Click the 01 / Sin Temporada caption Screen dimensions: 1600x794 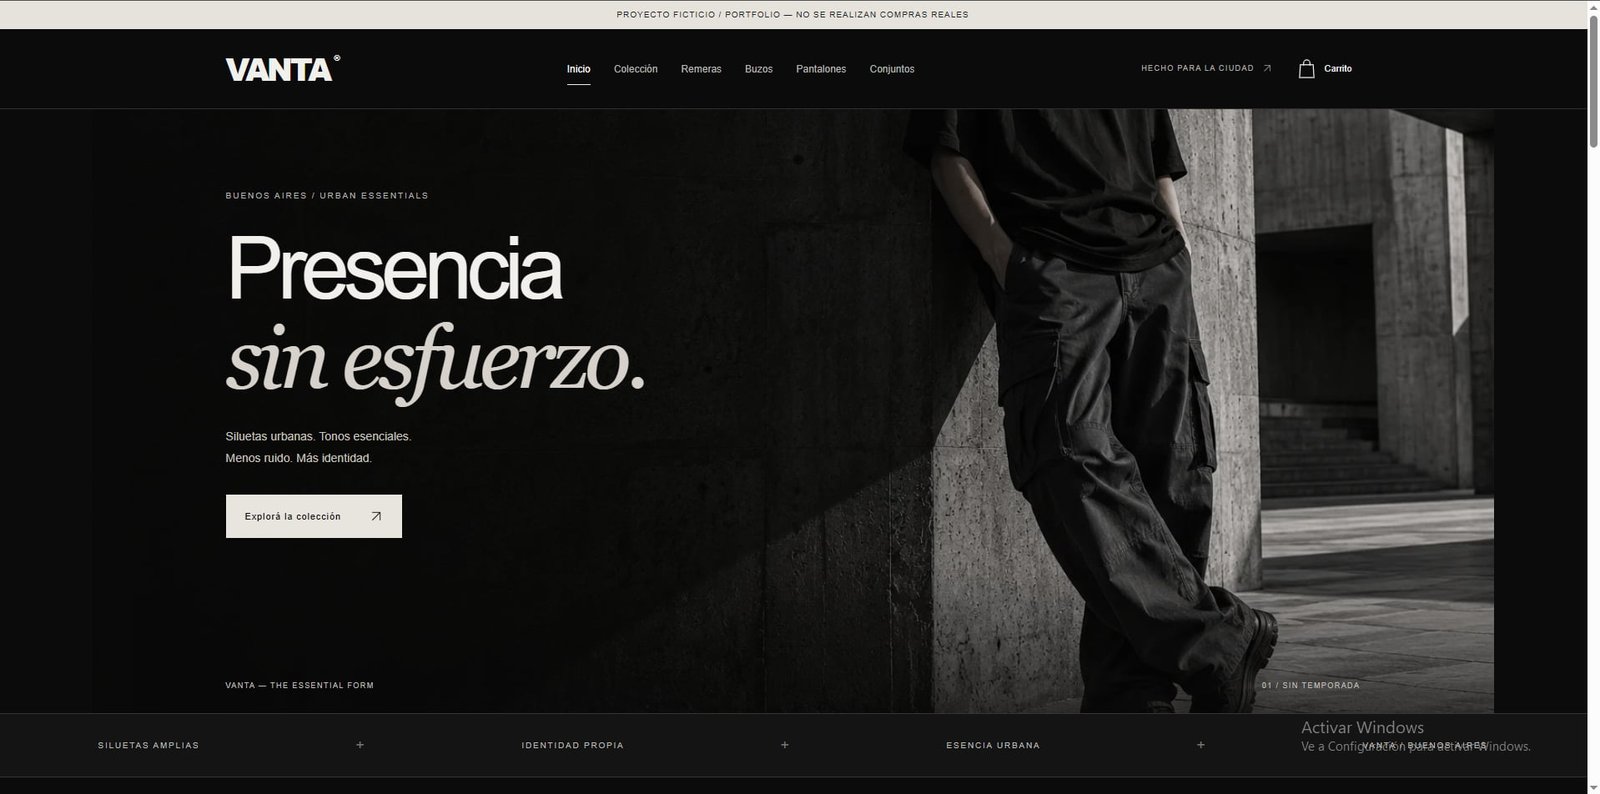tap(1310, 686)
